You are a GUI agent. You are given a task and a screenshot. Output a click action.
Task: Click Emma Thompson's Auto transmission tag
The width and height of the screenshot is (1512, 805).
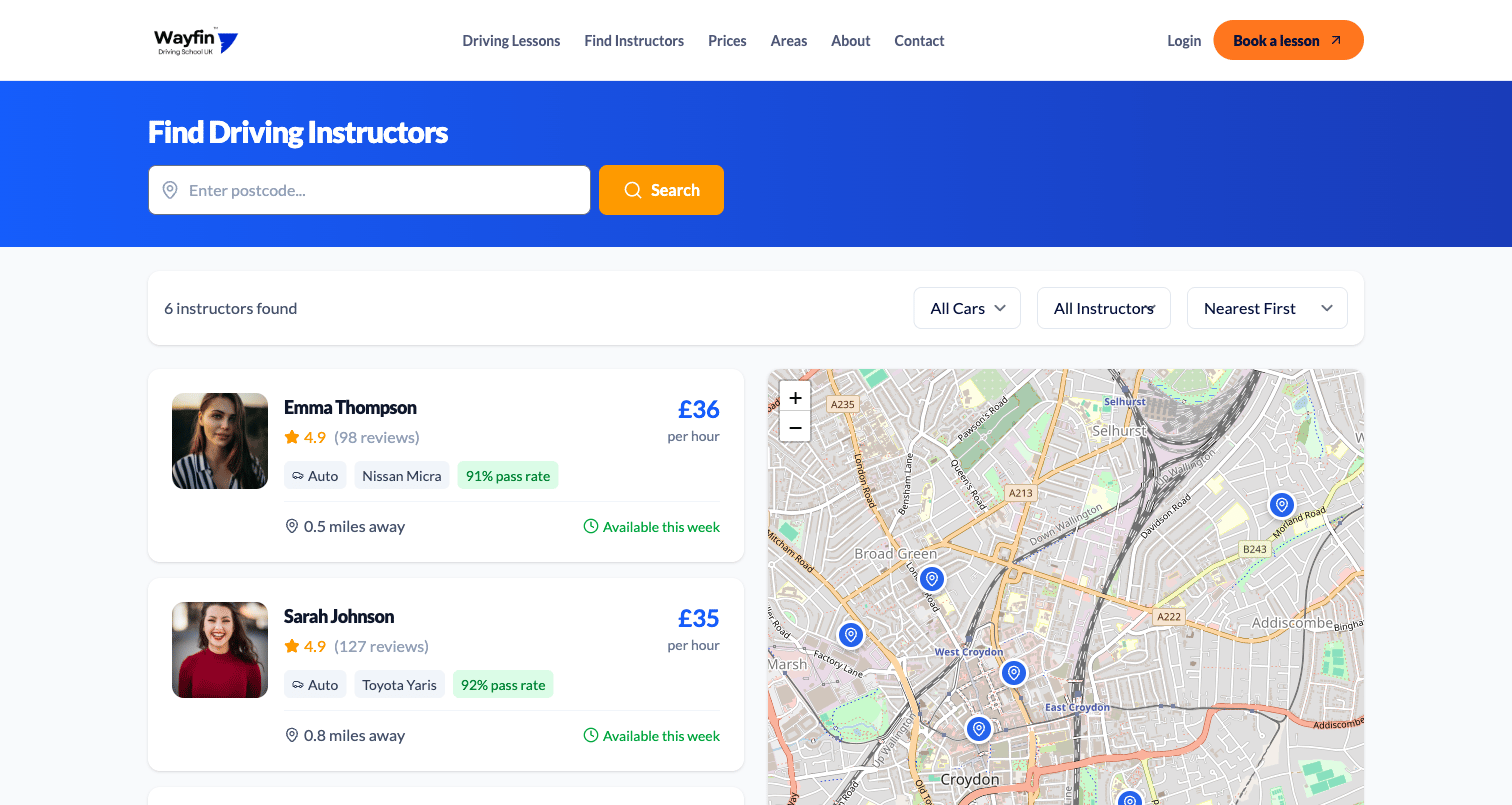tap(315, 476)
